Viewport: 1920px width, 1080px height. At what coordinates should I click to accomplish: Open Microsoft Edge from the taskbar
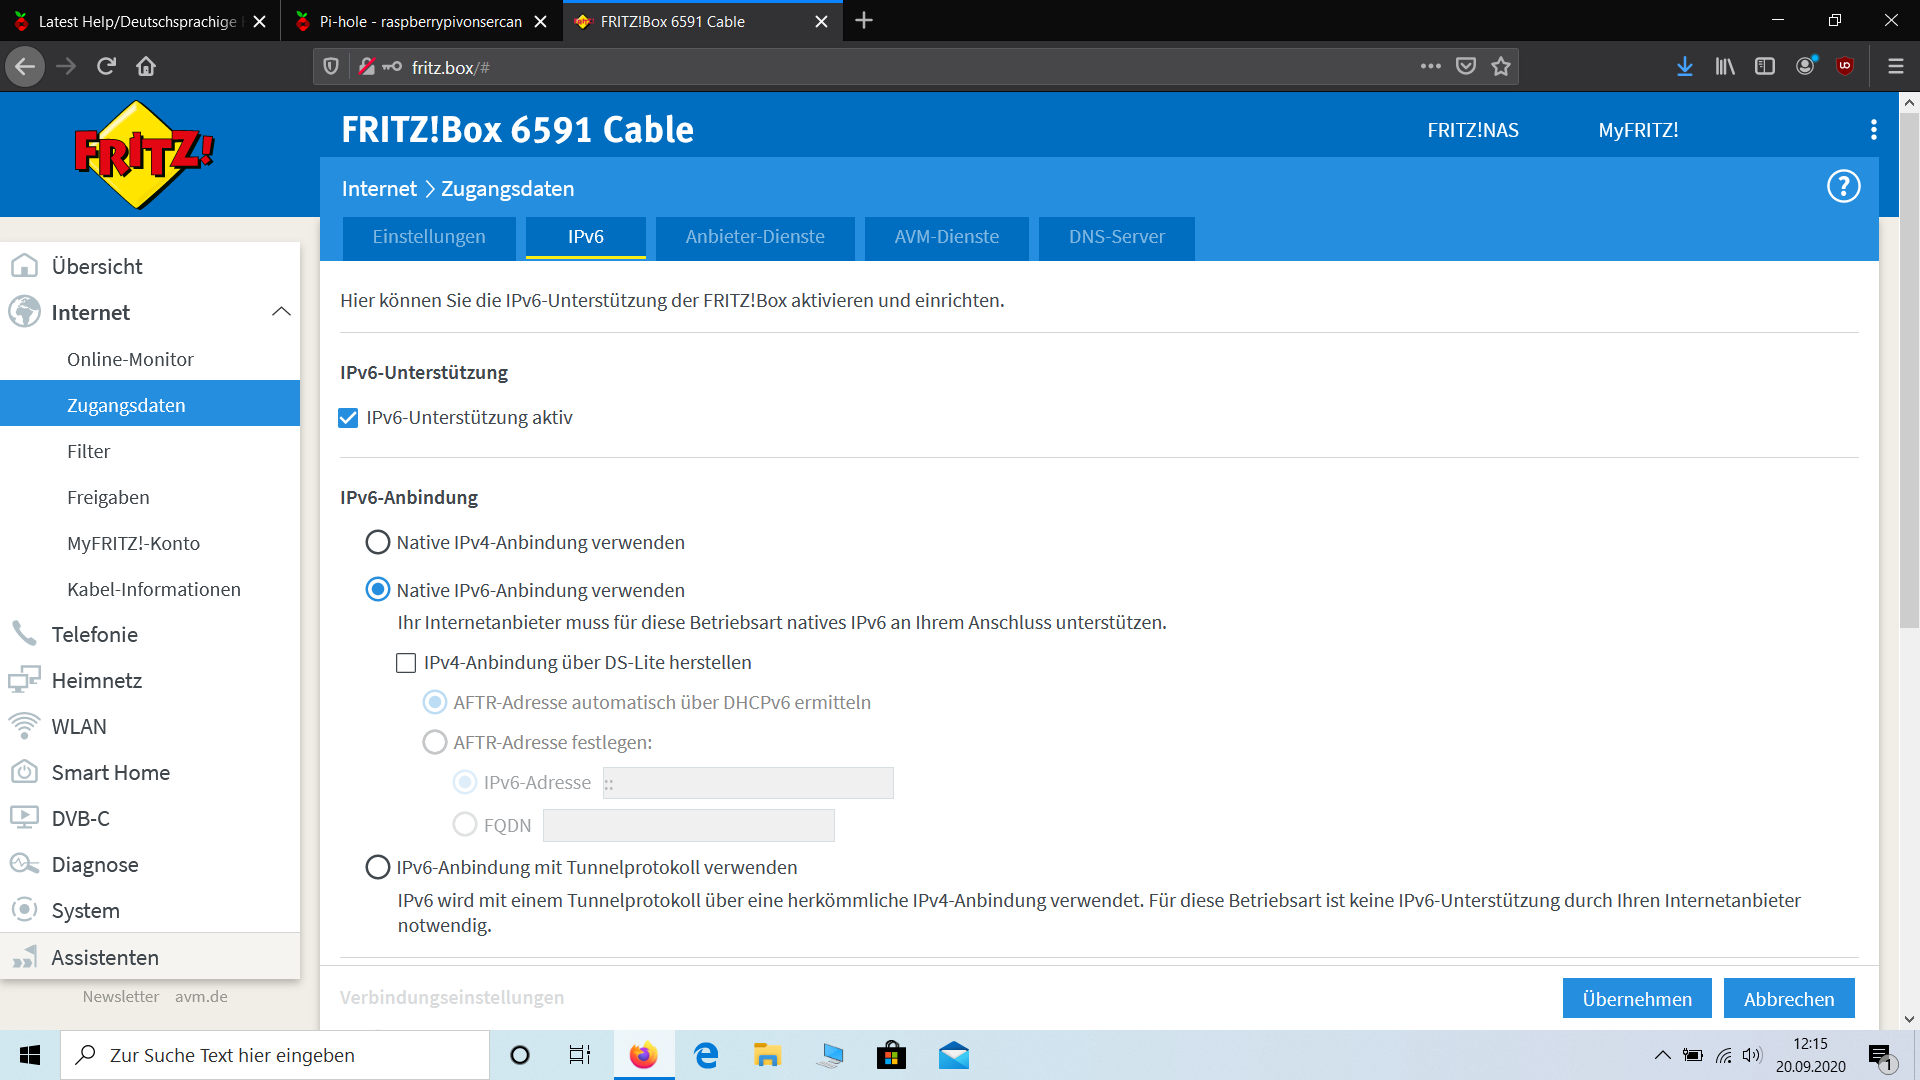point(706,1055)
